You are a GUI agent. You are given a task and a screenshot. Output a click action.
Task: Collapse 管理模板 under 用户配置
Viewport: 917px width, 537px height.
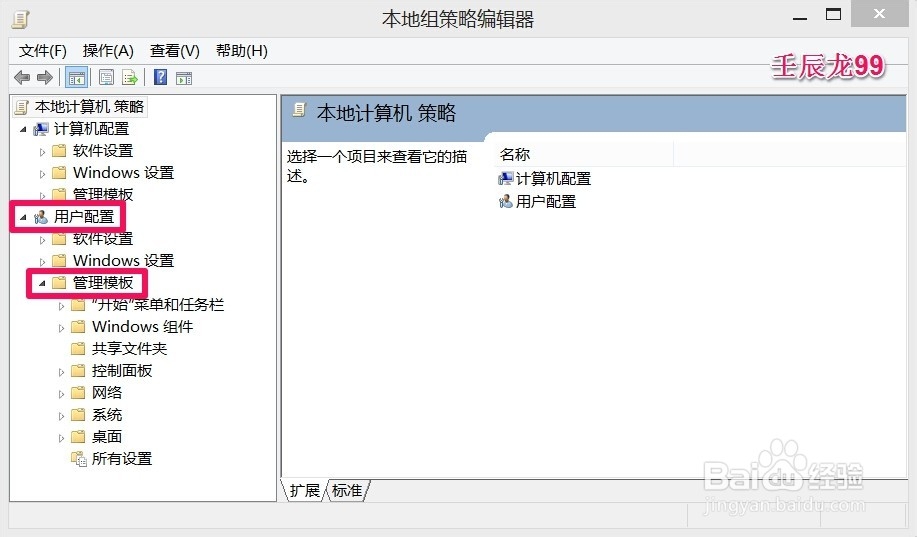(x=42, y=284)
